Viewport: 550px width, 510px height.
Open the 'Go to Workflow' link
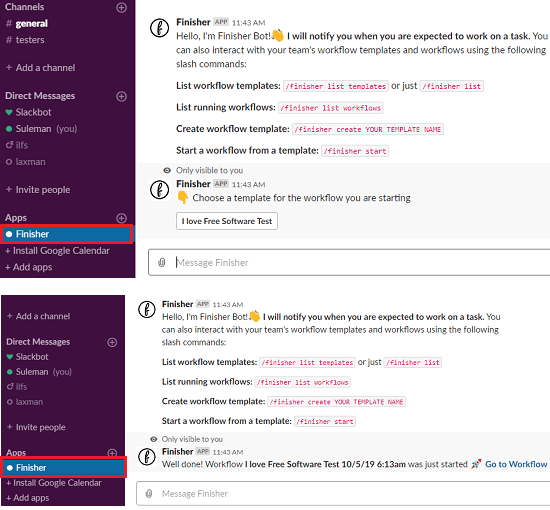[516, 464]
